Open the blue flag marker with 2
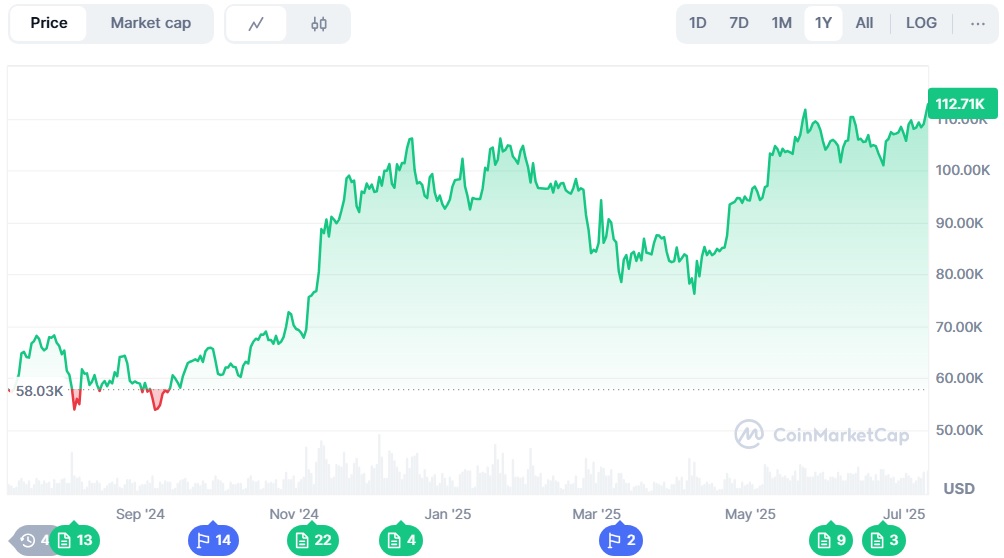 click(622, 541)
